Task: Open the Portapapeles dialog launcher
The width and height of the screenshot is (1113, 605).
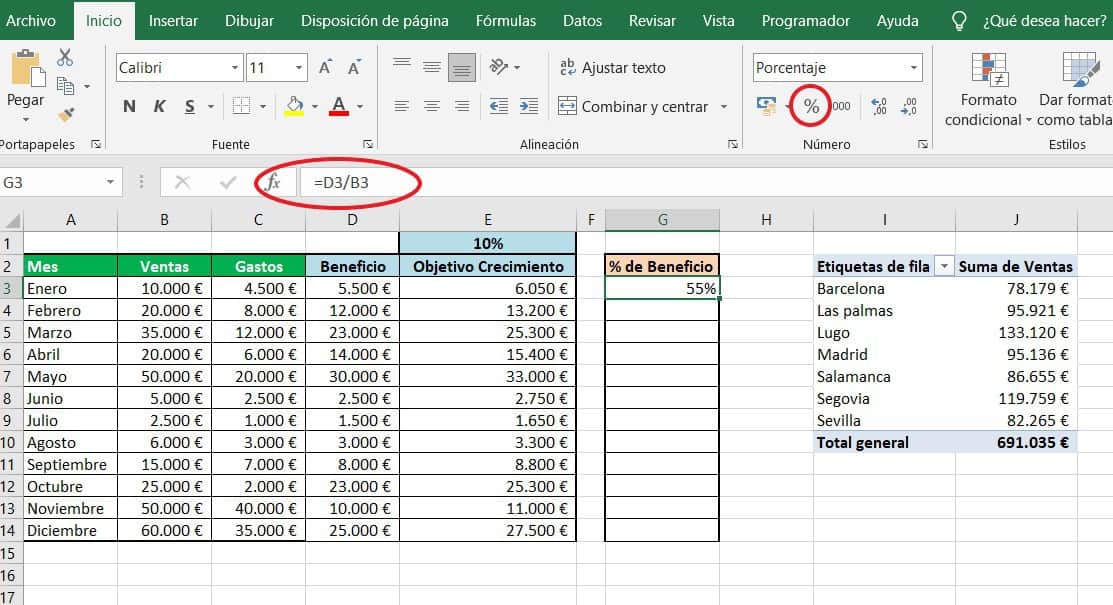Action: click(96, 144)
